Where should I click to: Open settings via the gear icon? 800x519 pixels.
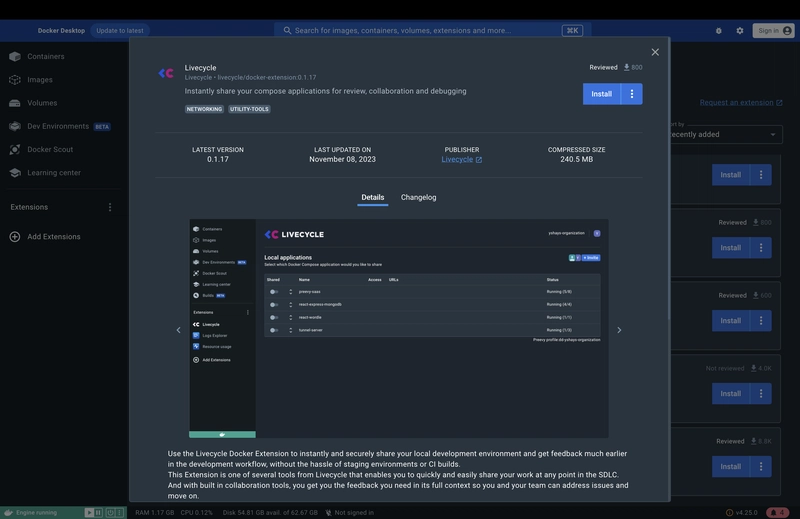point(740,31)
